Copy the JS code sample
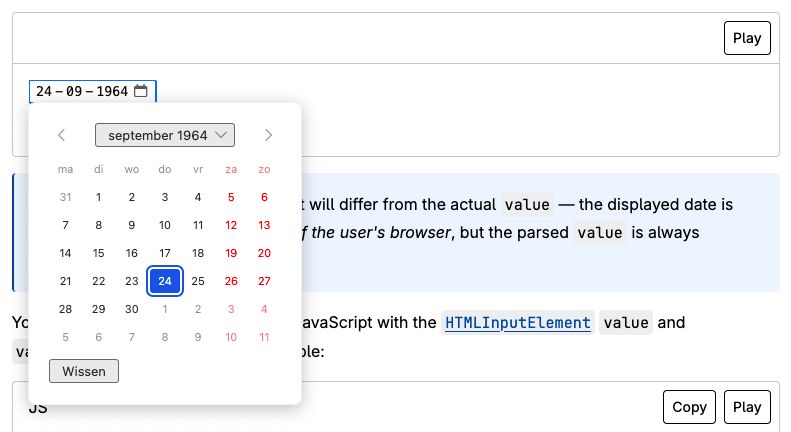 click(x=689, y=407)
